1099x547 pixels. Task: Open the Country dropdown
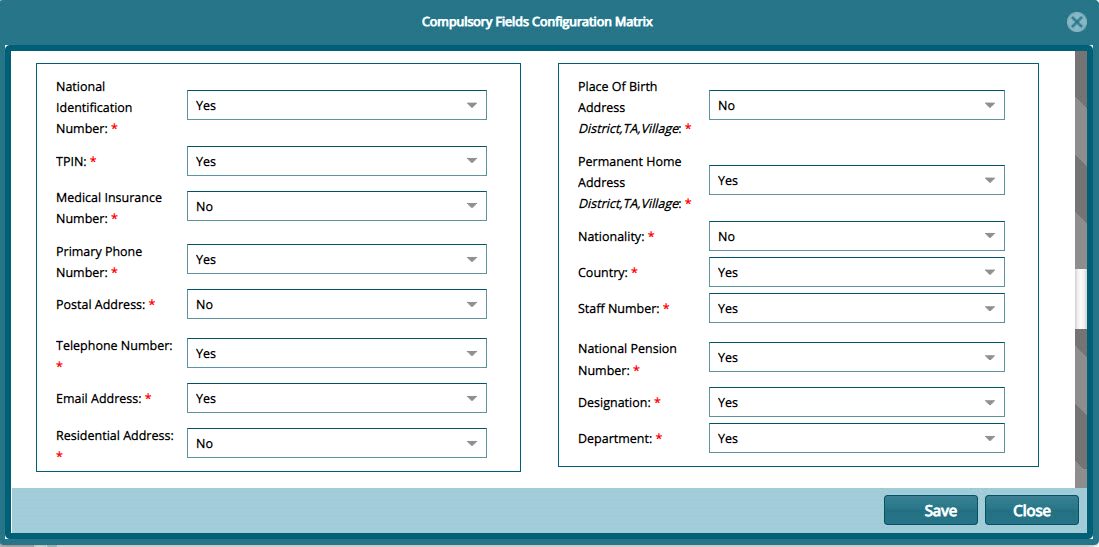point(856,272)
